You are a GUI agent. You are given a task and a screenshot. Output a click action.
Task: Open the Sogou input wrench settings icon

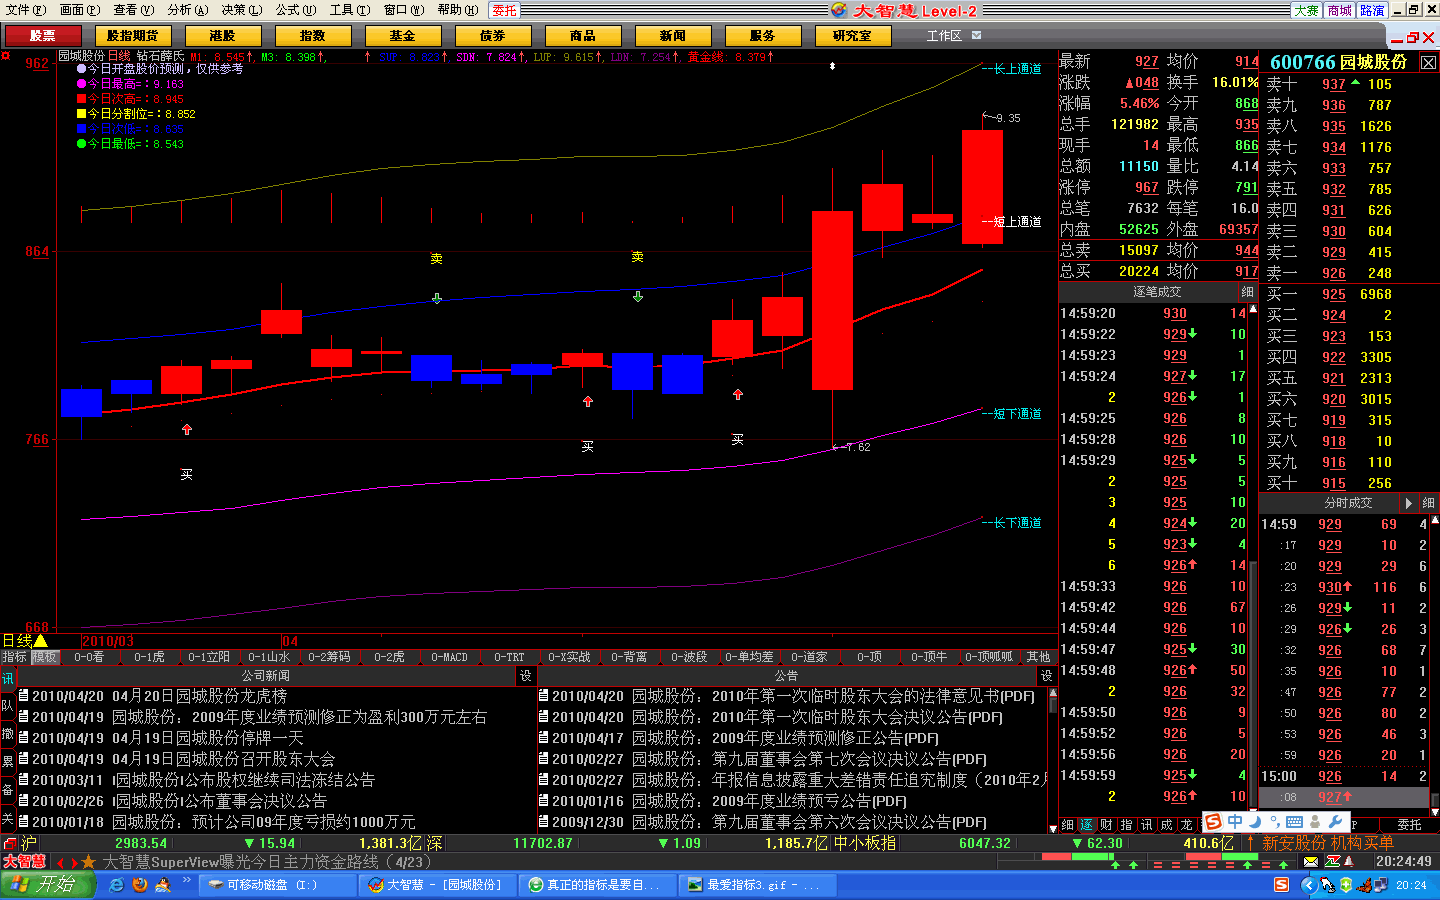(1335, 822)
